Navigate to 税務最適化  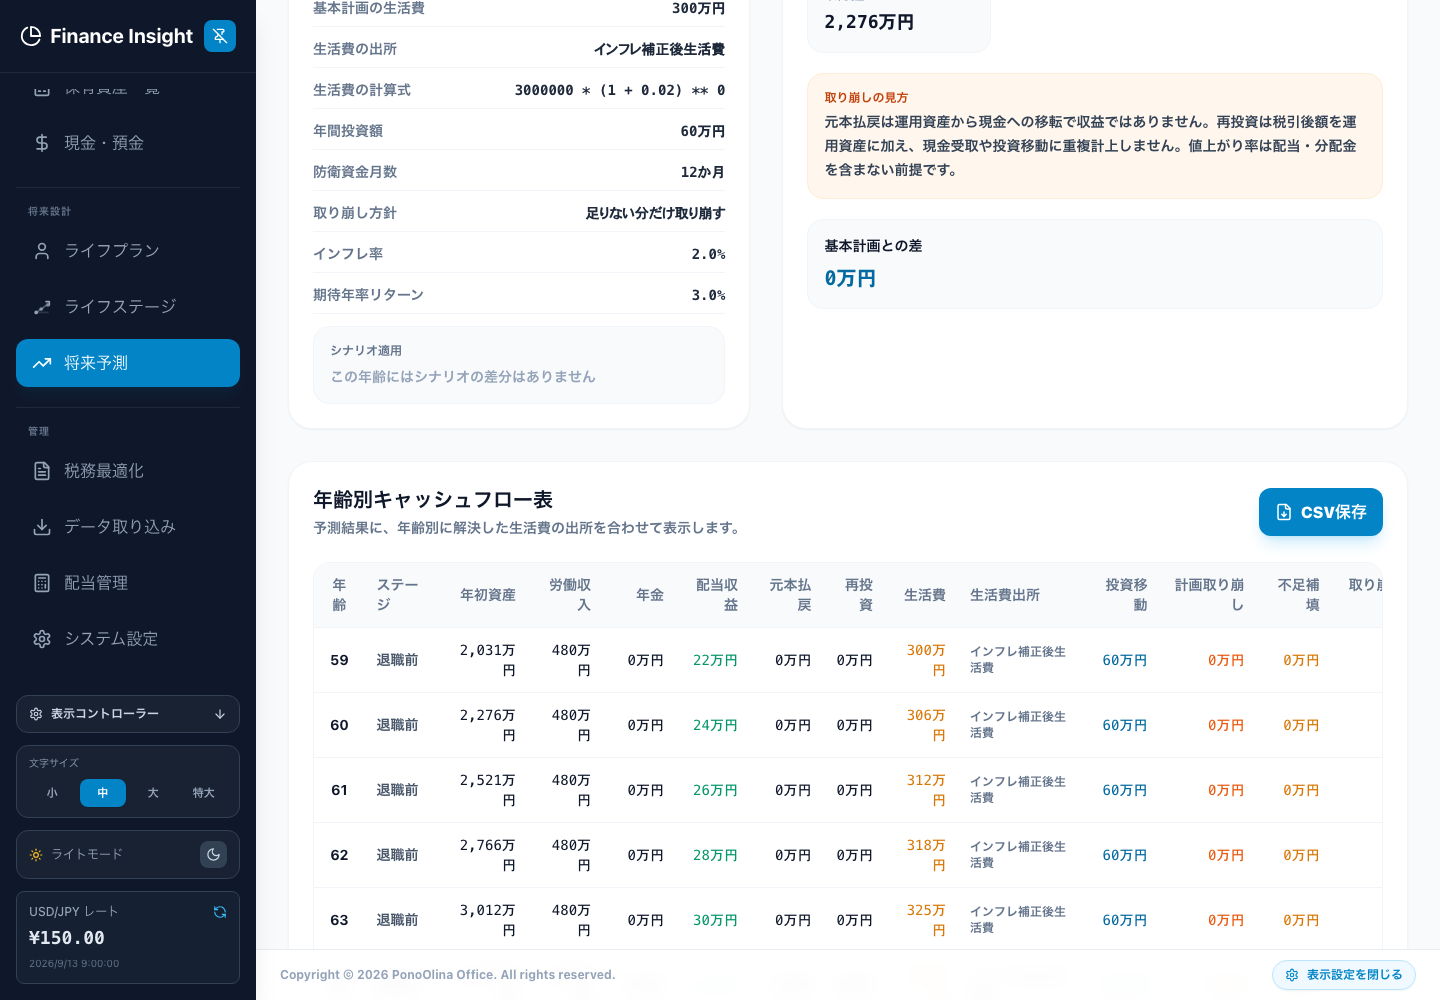[x=128, y=471]
